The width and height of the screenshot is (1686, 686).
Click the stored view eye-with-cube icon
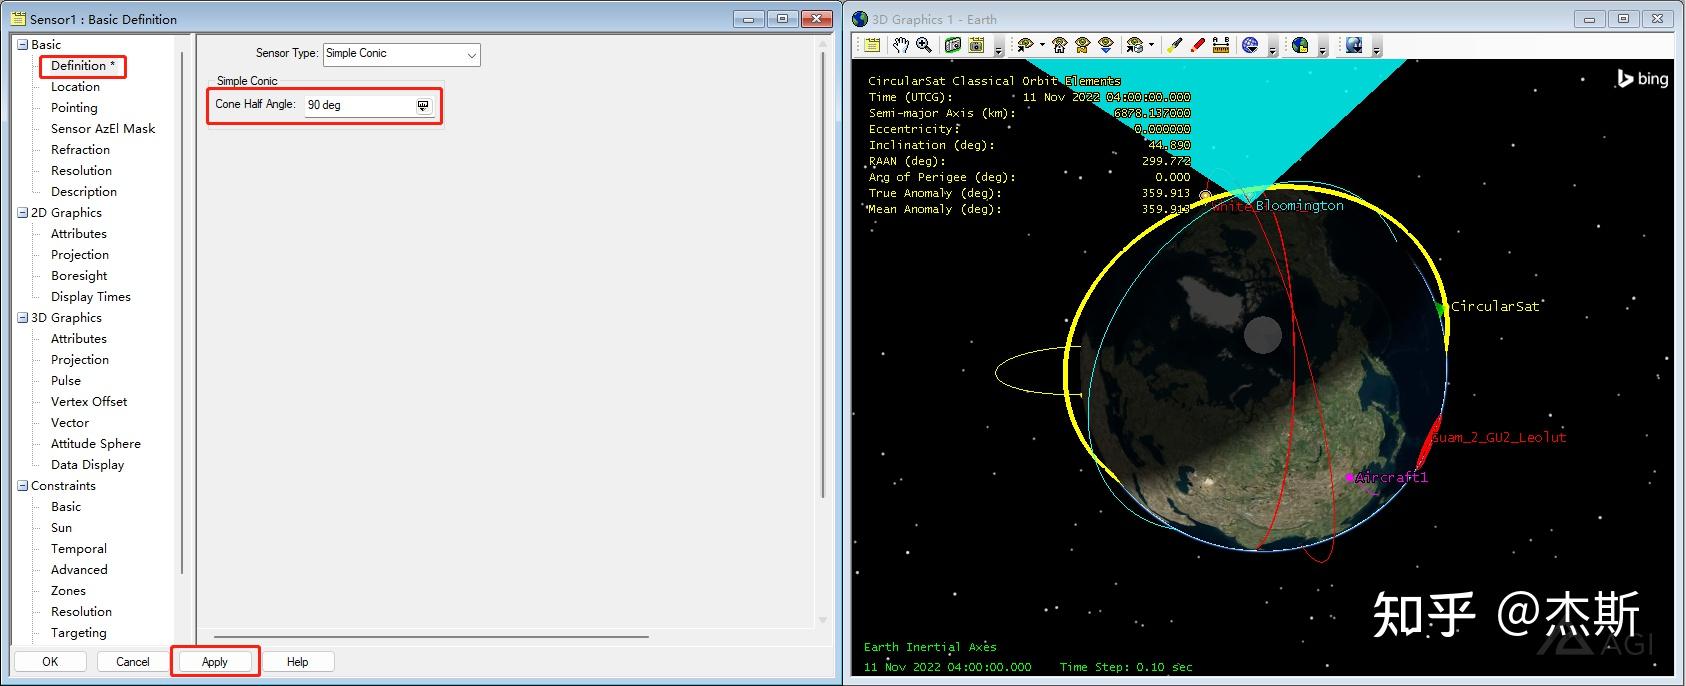(1135, 45)
